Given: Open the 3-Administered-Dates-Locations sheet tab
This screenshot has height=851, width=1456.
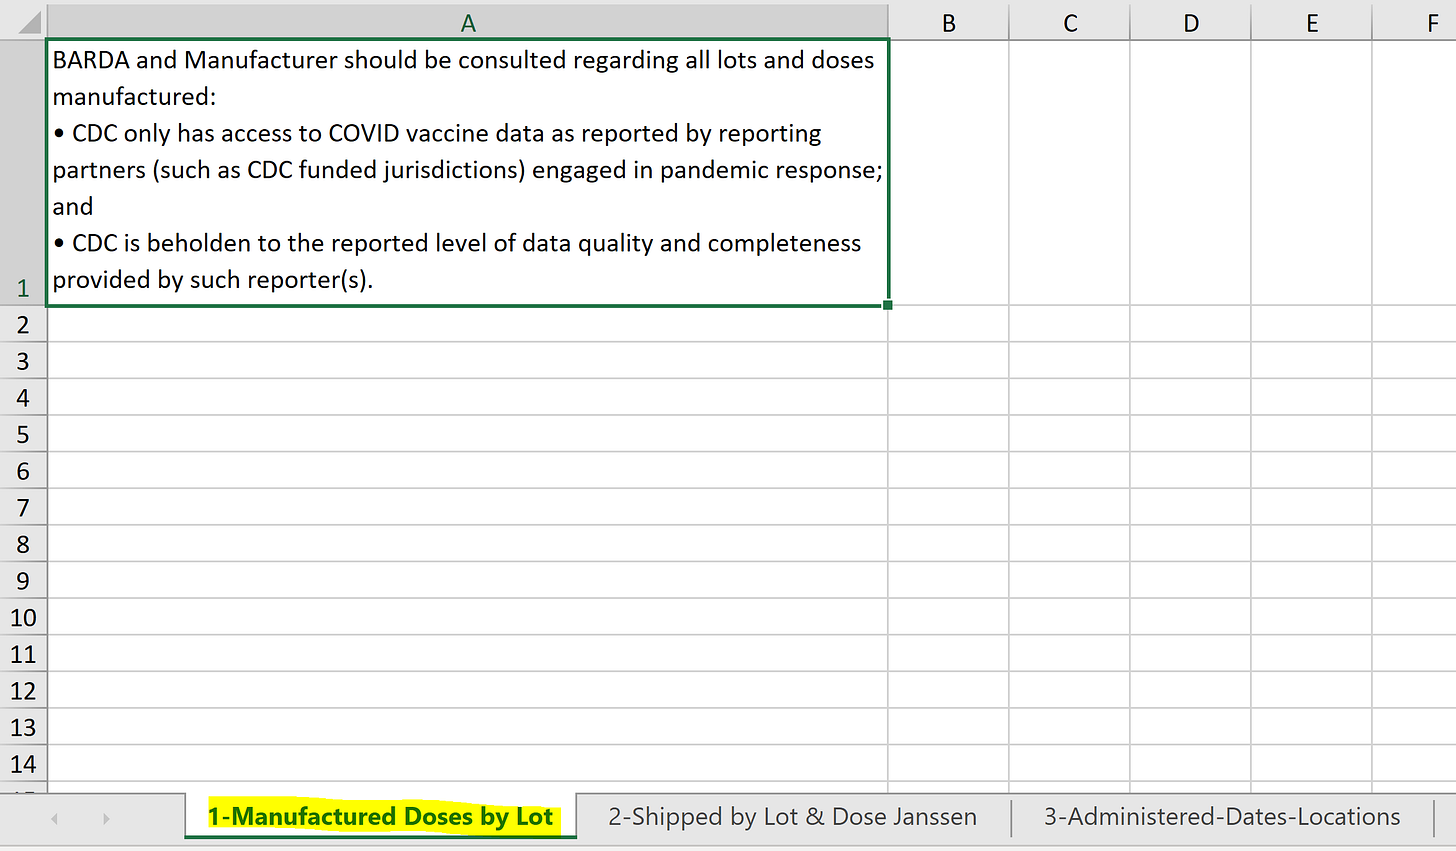Looking at the screenshot, I should click(x=1222, y=817).
